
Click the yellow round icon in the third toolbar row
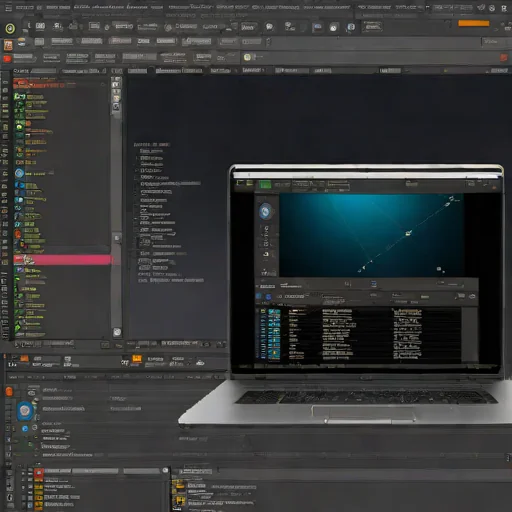click(x=247, y=57)
